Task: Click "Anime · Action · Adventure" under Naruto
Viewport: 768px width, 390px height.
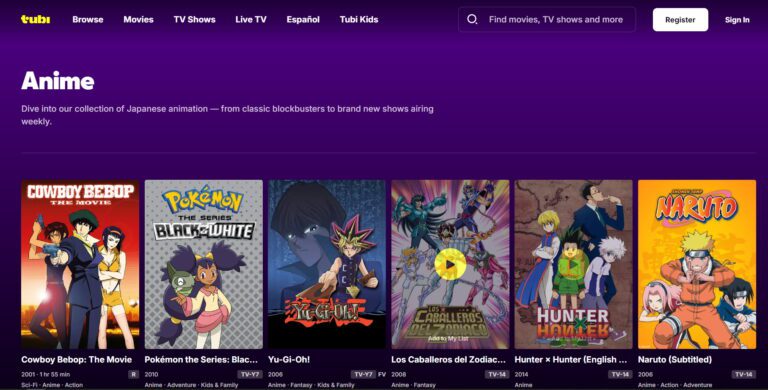Action: tap(675, 385)
